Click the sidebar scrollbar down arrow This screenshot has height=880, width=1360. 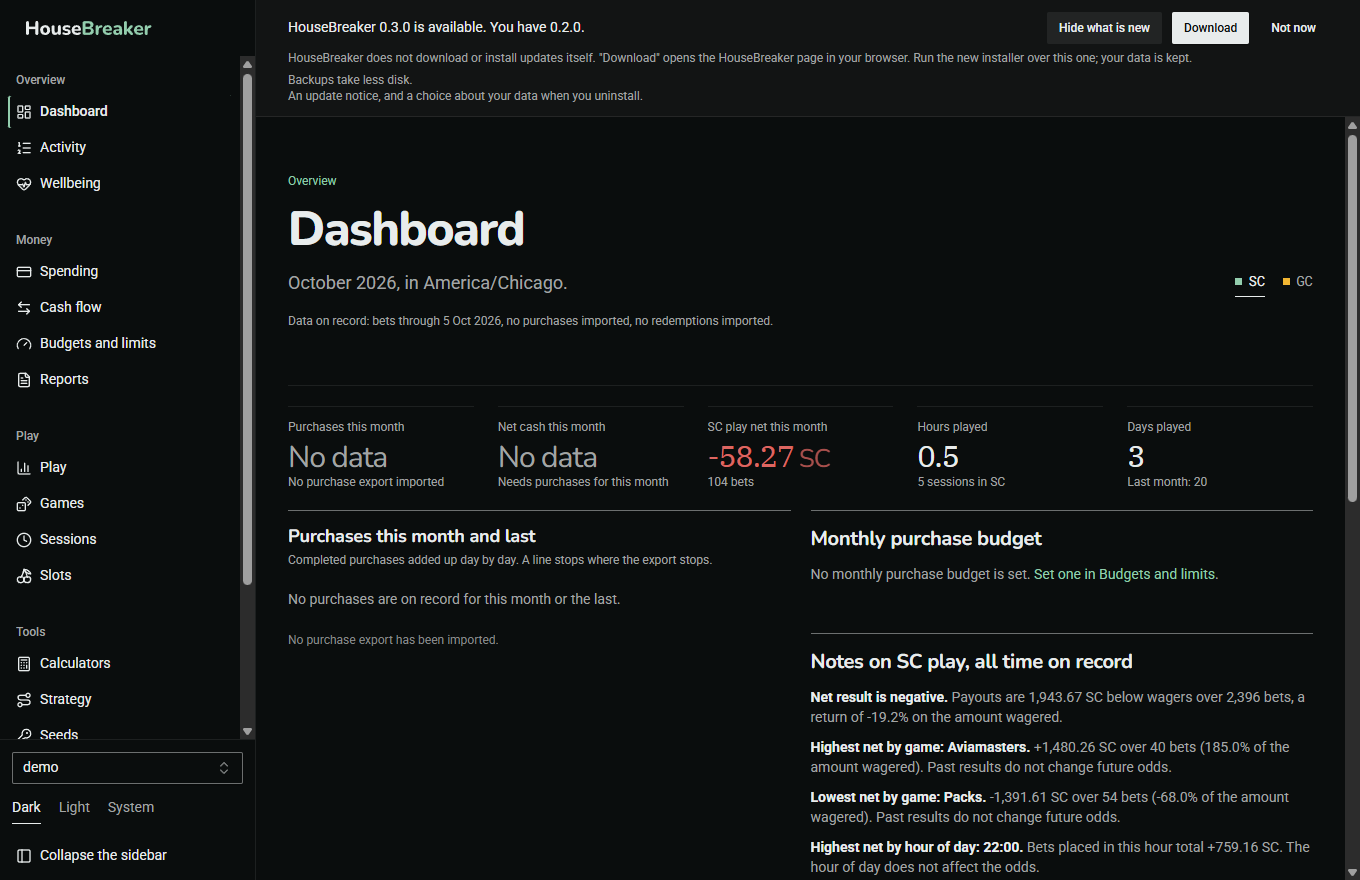pyautogui.click(x=248, y=732)
